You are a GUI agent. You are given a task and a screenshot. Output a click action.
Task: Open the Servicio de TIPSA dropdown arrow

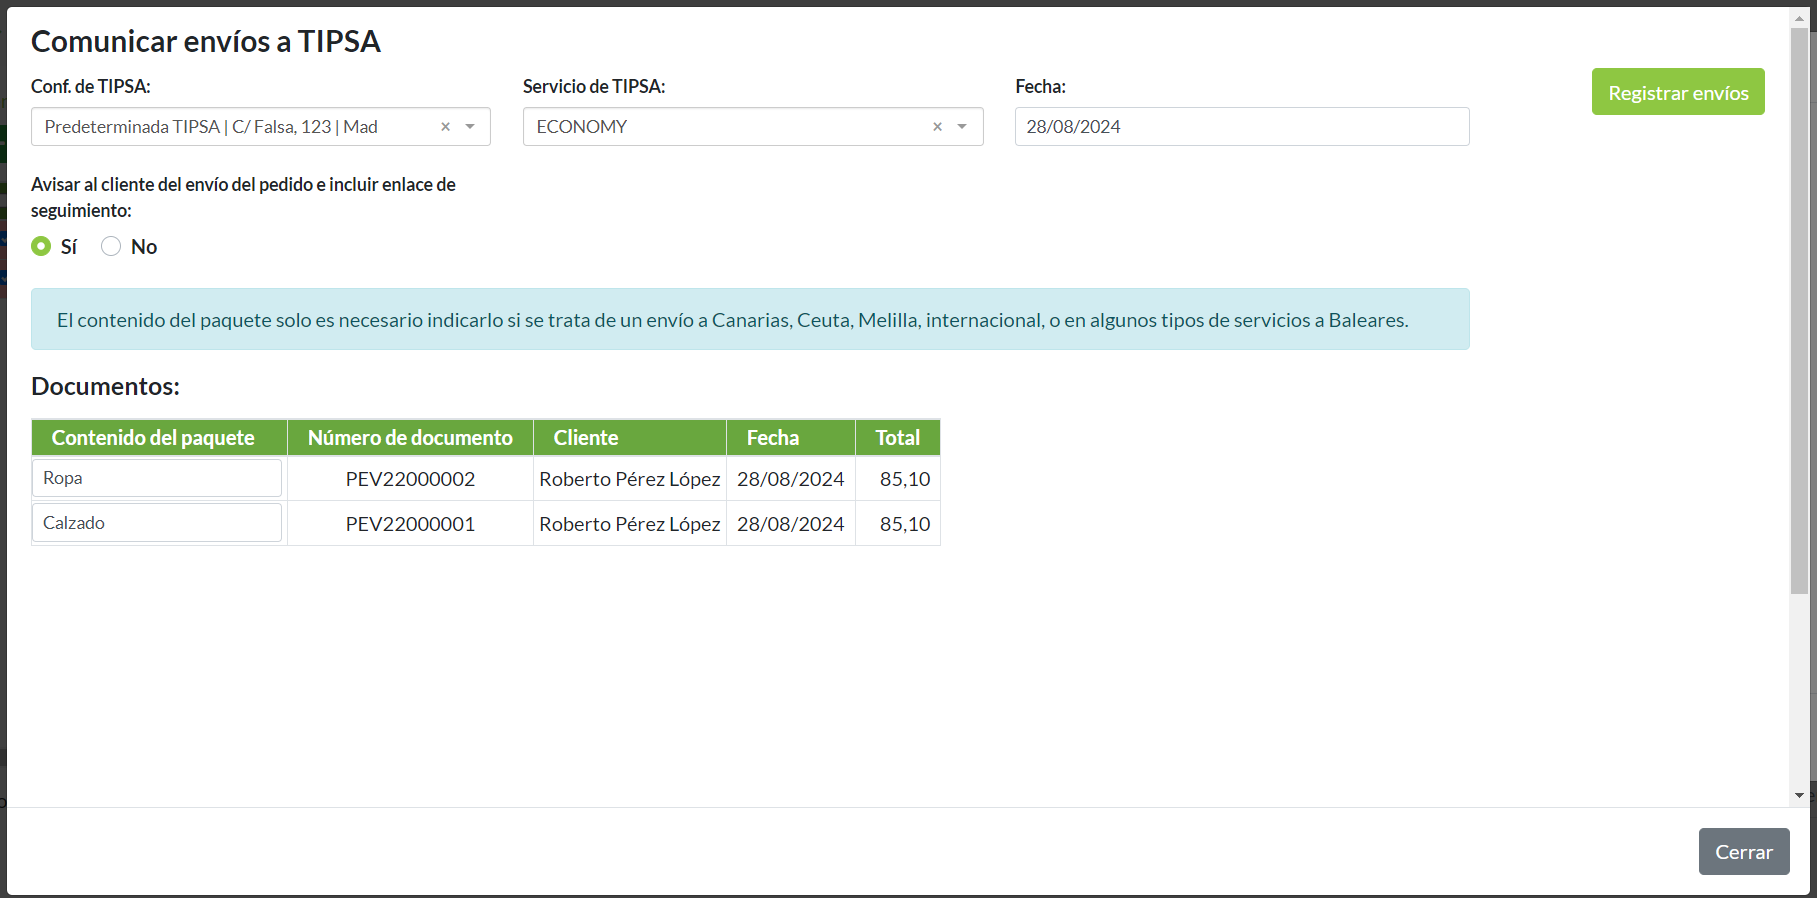pyautogui.click(x=962, y=127)
